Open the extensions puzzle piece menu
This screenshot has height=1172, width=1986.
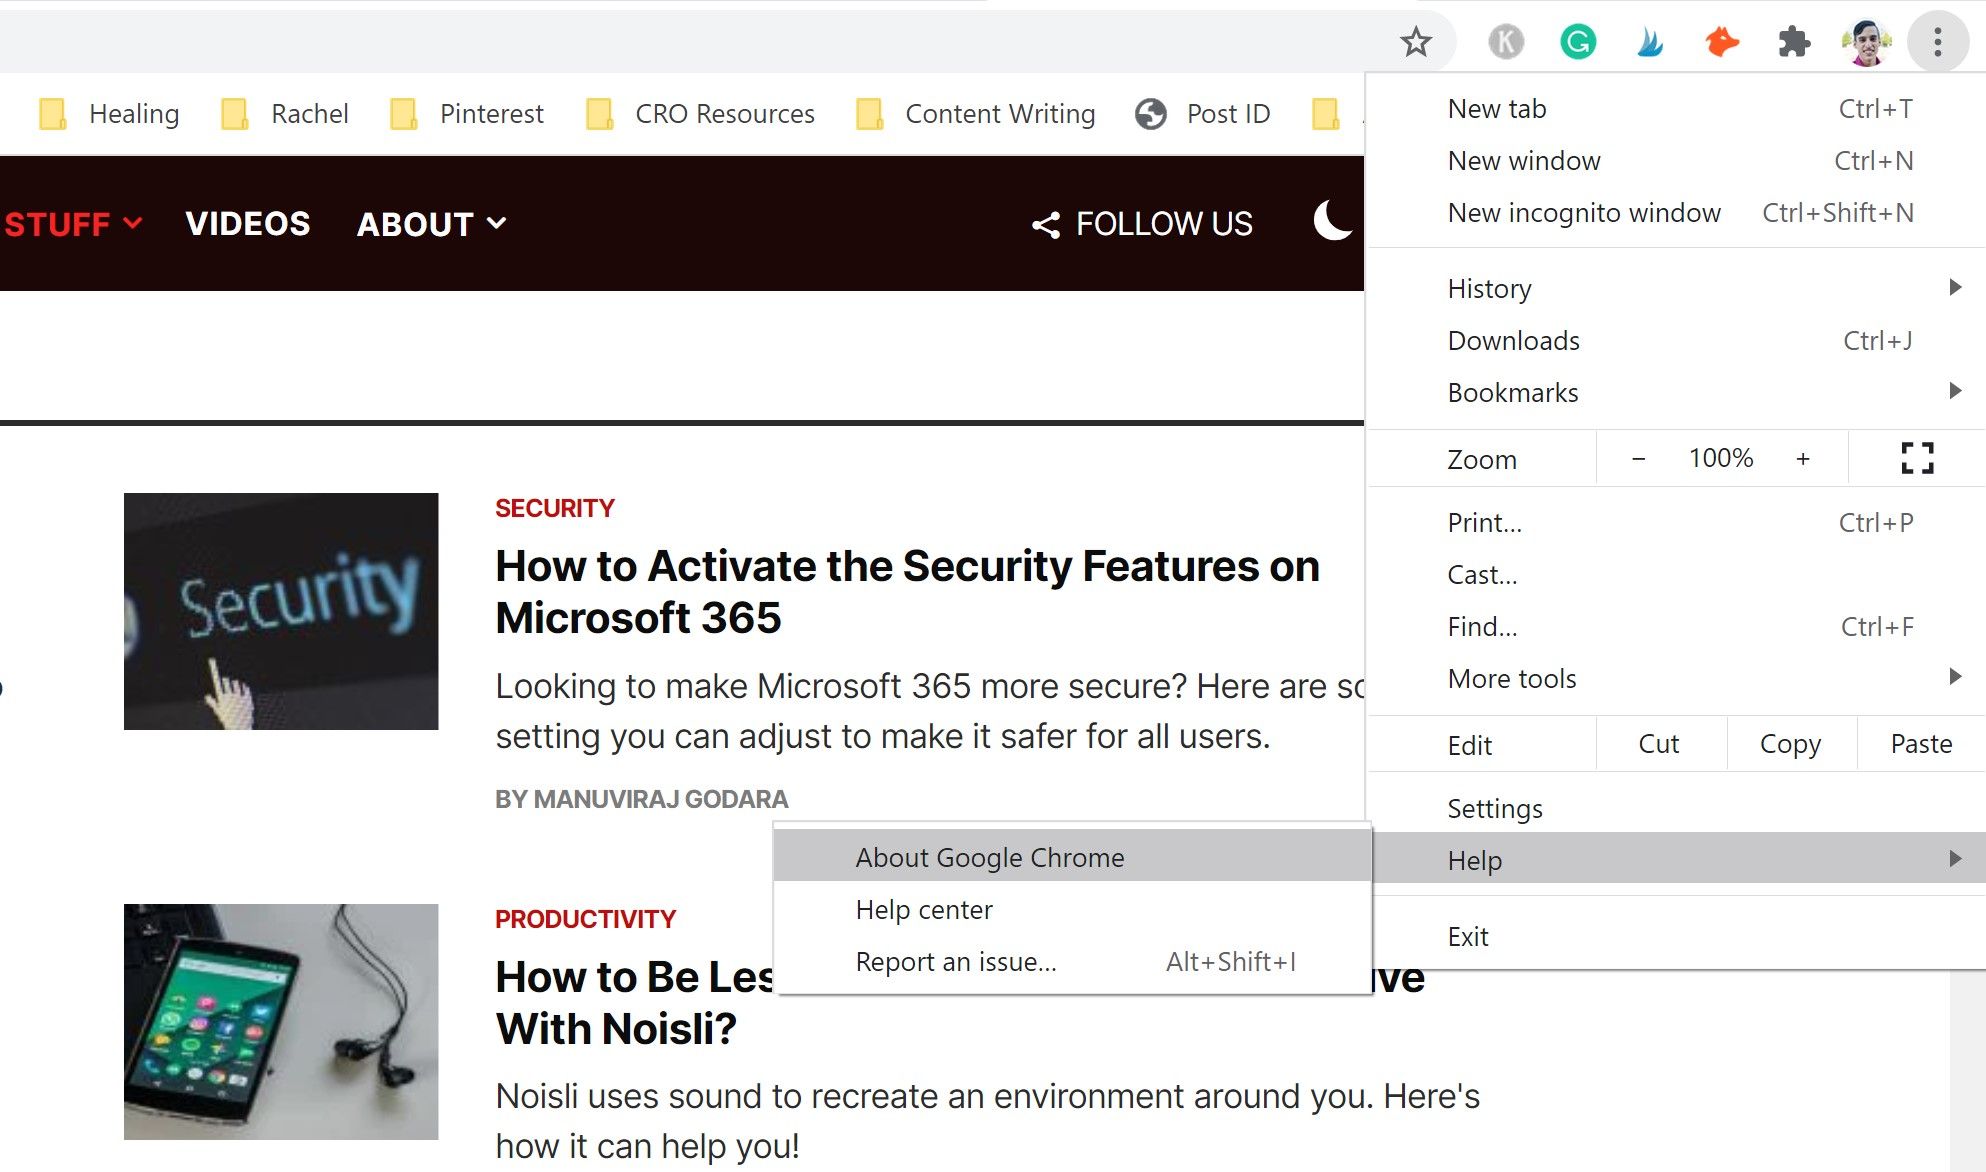click(x=1793, y=41)
